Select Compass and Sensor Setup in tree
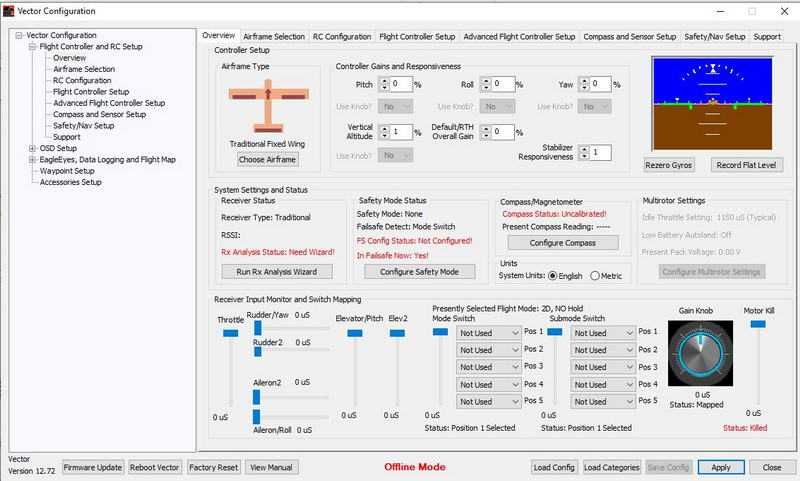Image resolution: width=800 pixels, height=481 pixels. 99,114
